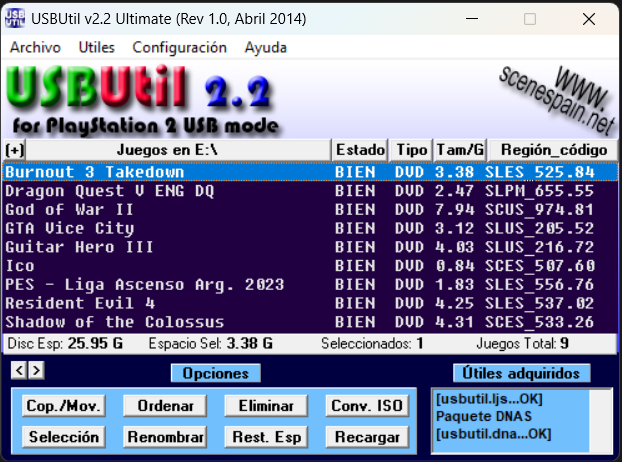622x462 pixels.
Task: Sort by Tipo column header
Action: click(411, 150)
